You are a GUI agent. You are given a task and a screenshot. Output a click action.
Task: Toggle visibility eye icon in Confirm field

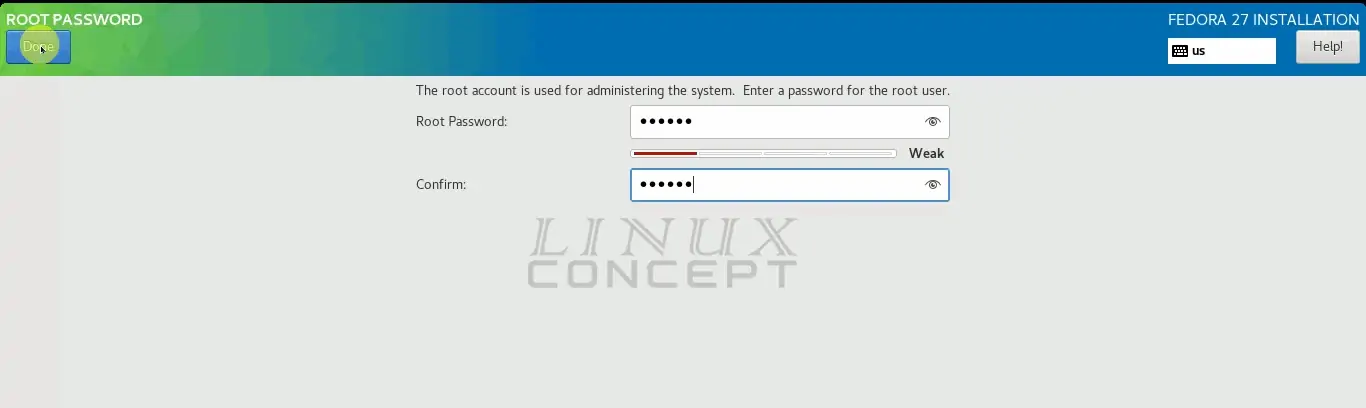pos(933,185)
